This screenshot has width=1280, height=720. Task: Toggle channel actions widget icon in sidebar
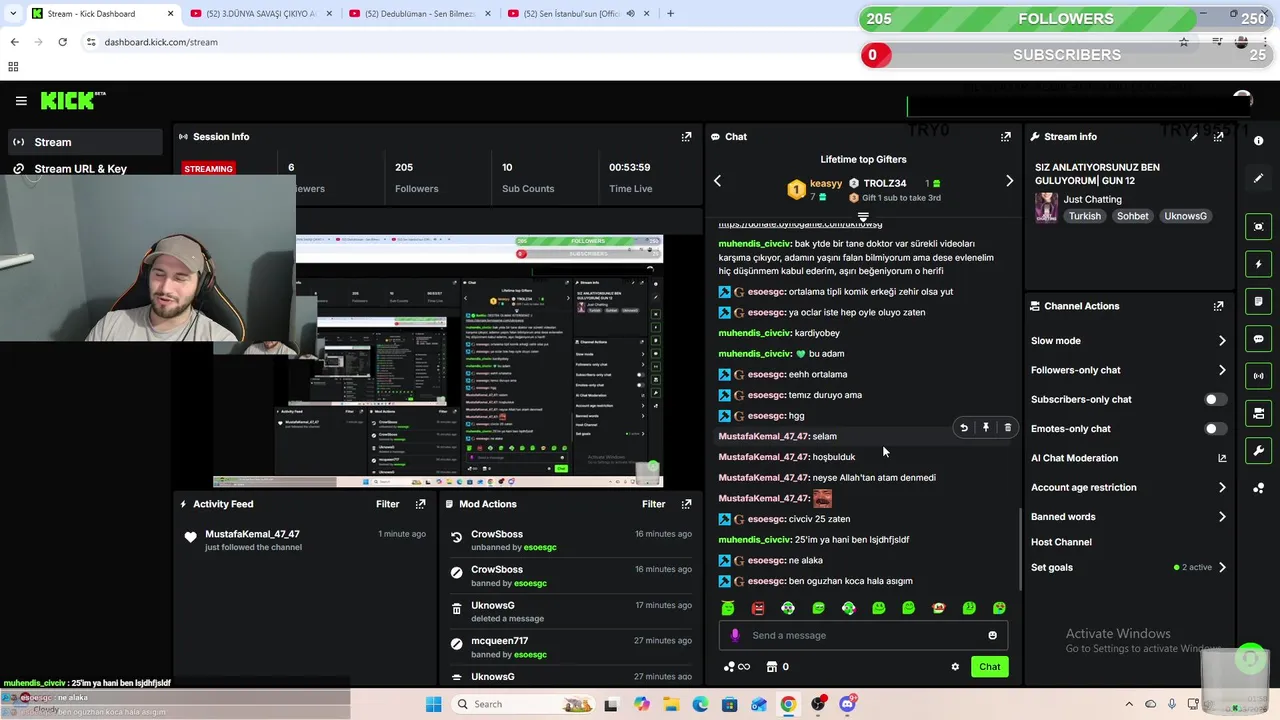coord(1258,413)
